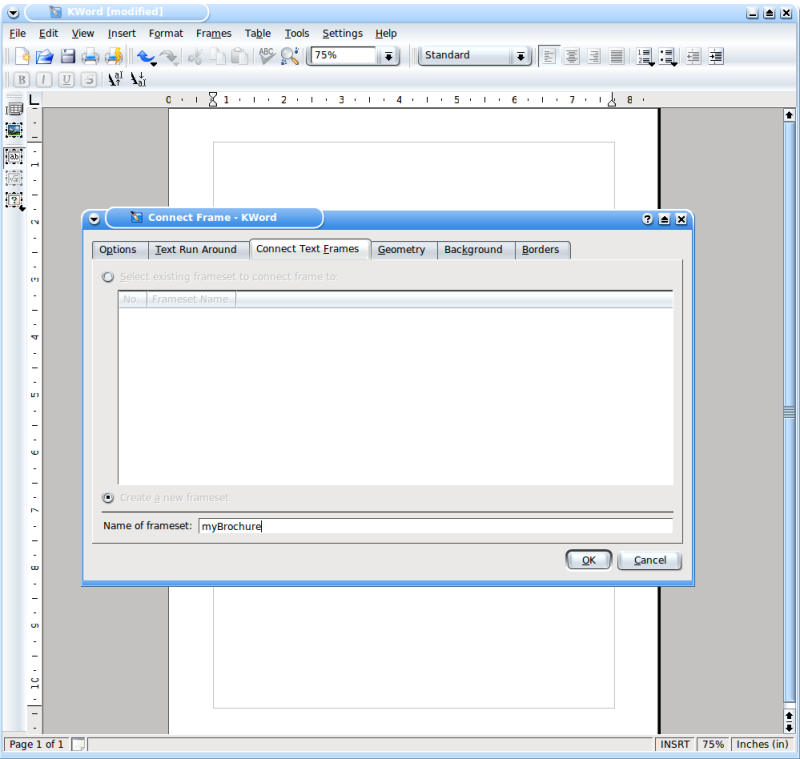Click dialog Help question mark button
Image resolution: width=800 pixels, height=759 pixels.
[x=647, y=219]
